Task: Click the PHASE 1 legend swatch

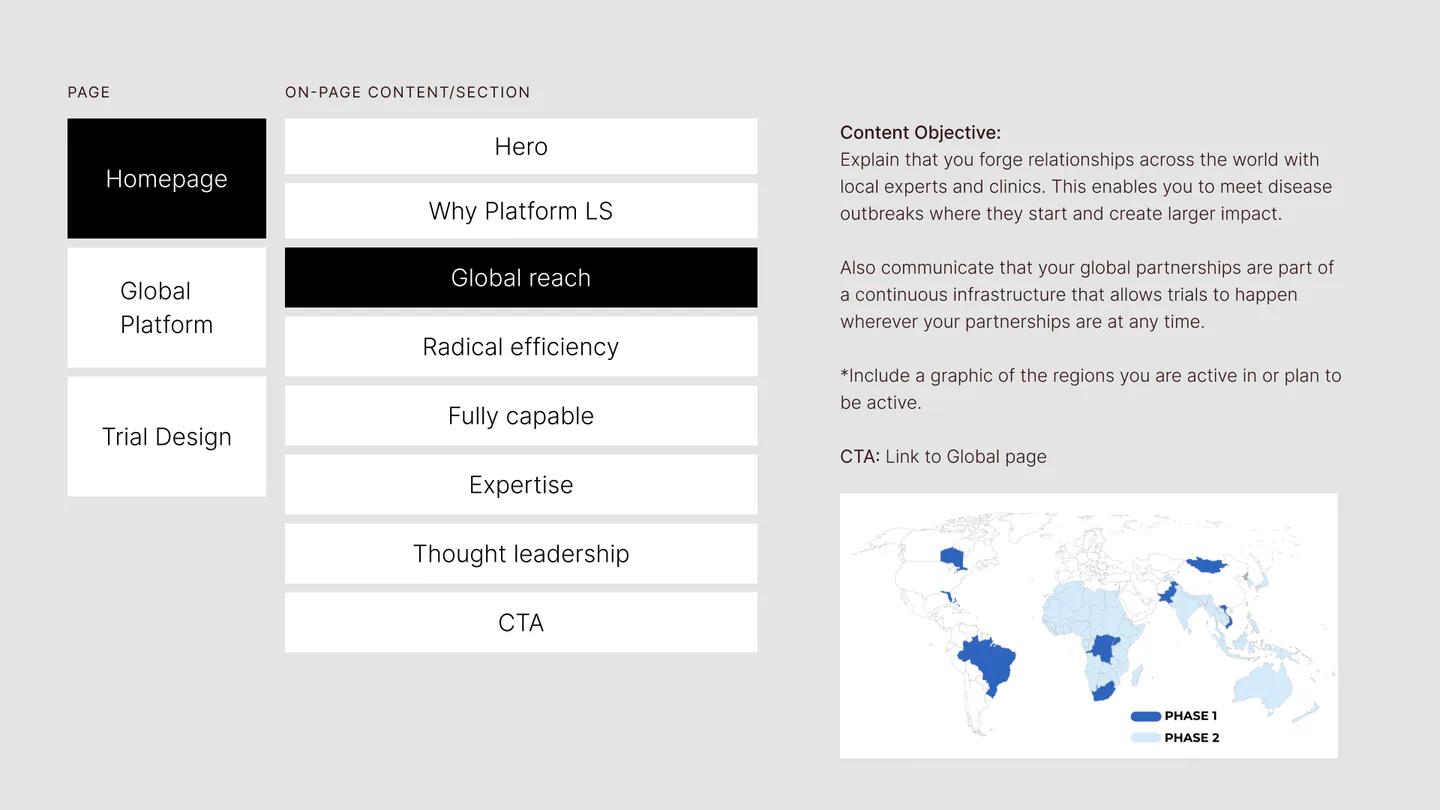Action: pos(1146,716)
